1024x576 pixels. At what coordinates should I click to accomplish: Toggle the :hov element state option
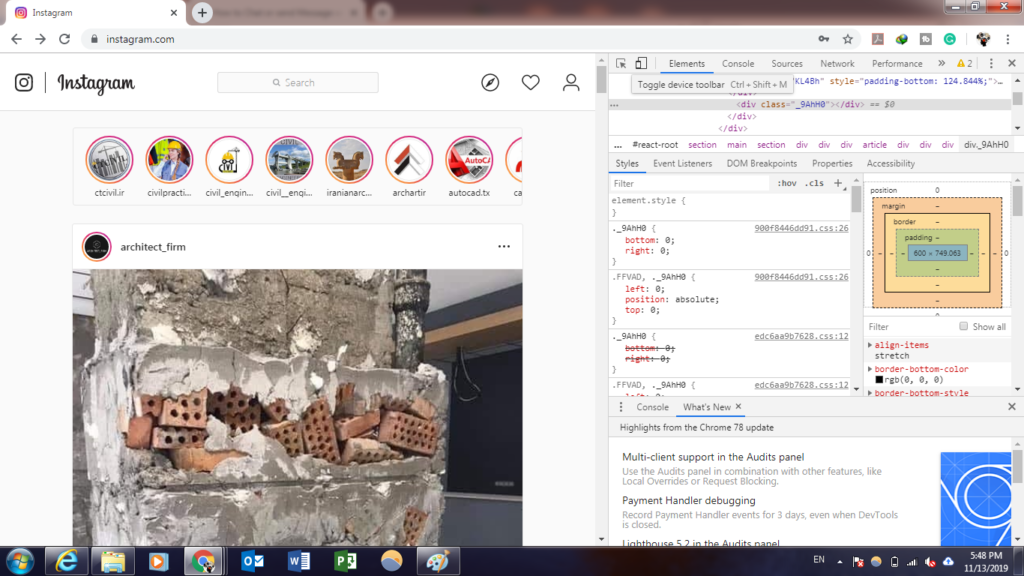click(786, 184)
